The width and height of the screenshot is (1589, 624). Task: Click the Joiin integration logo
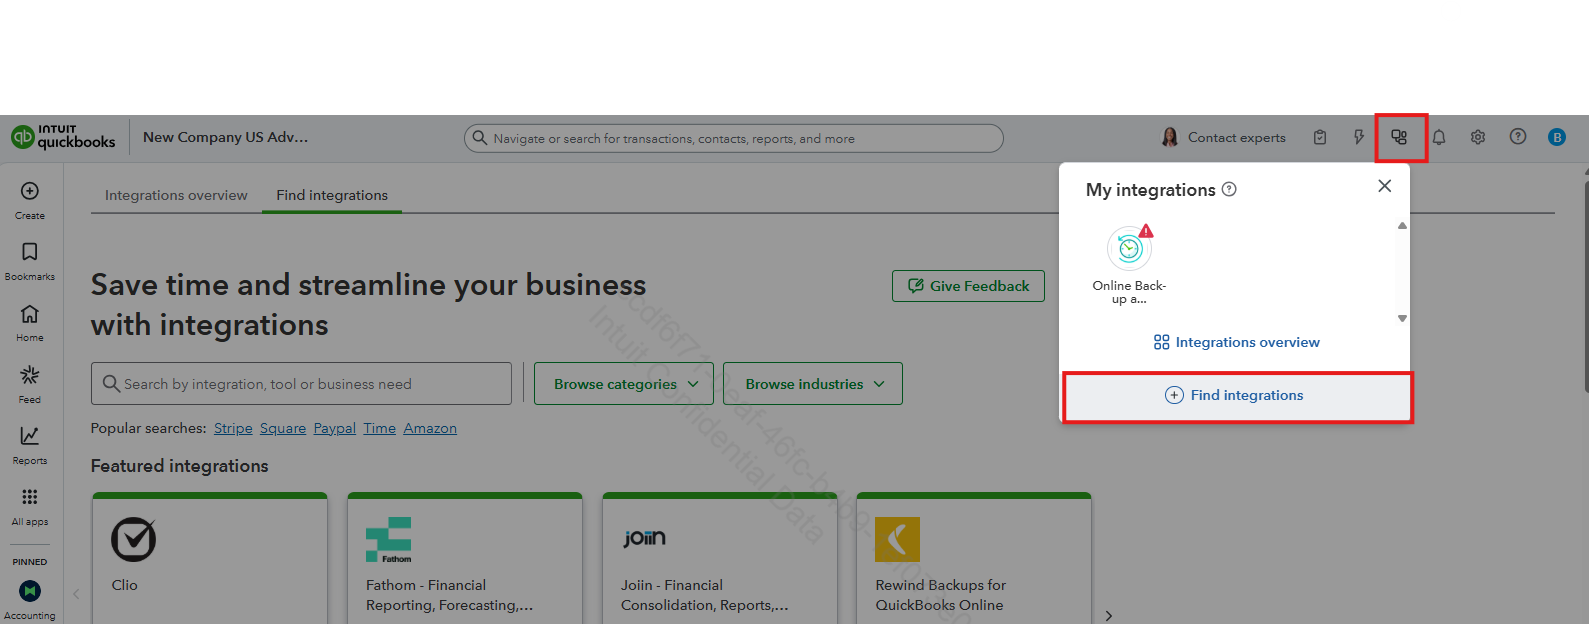[644, 539]
